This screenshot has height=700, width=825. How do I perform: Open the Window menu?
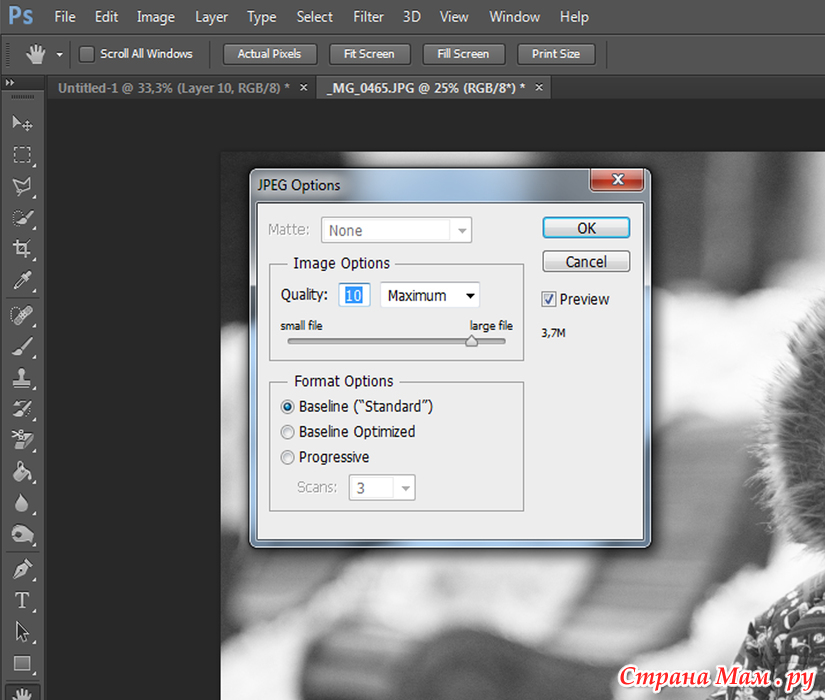[515, 17]
